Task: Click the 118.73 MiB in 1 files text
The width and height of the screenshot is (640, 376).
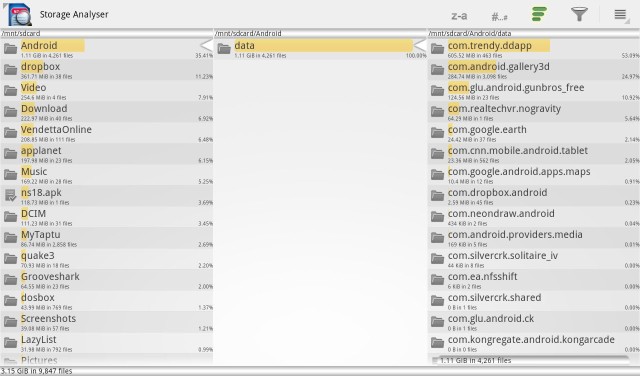Action: (45, 202)
